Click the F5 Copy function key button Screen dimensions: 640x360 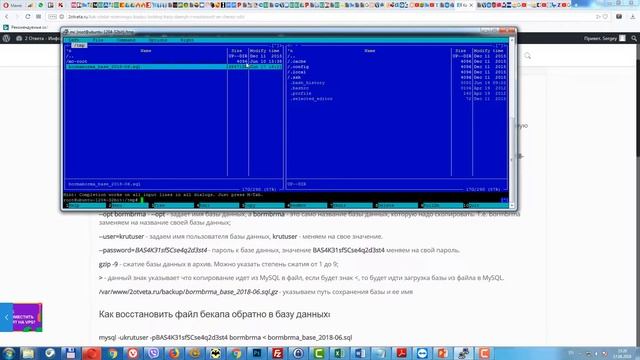(263, 205)
